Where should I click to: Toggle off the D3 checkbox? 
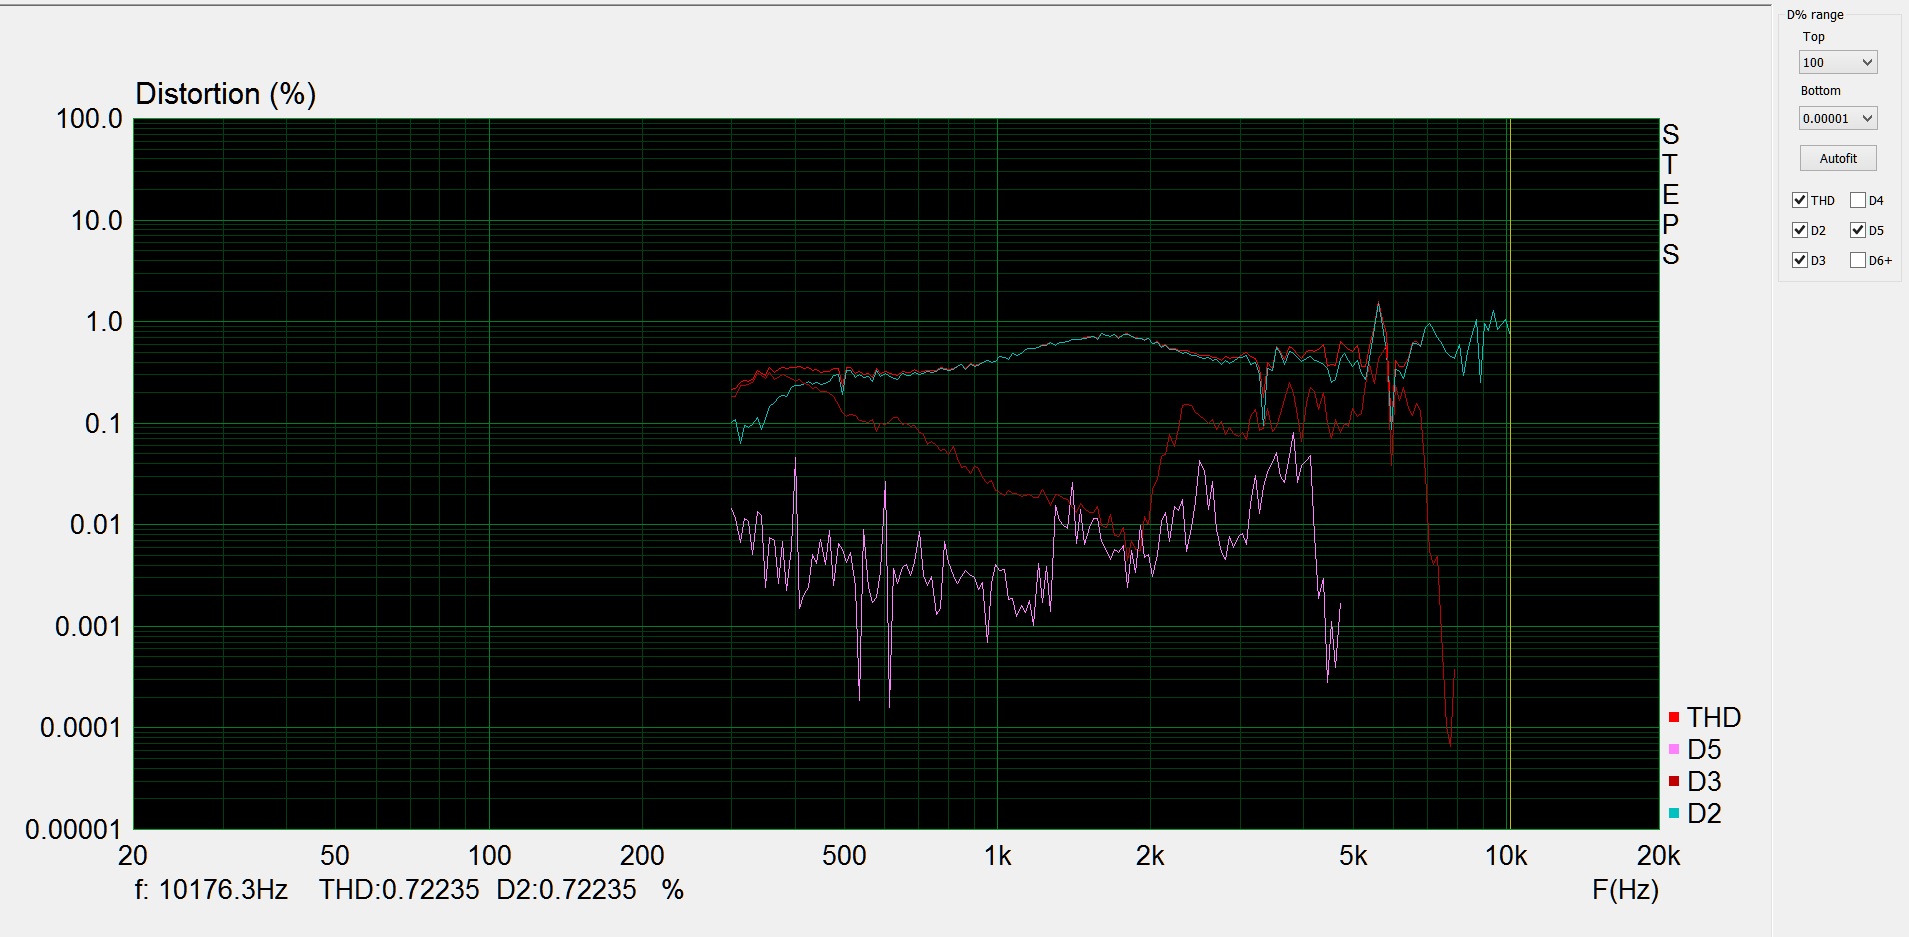[x=1800, y=260]
